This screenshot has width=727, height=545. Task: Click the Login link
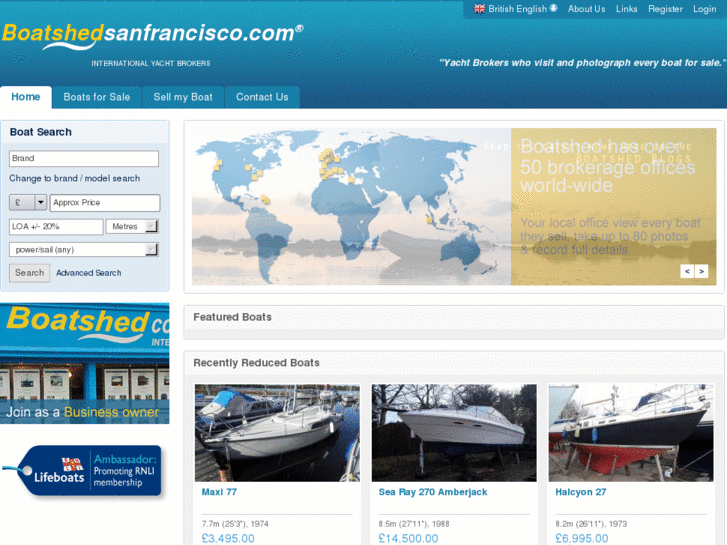[x=704, y=9]
